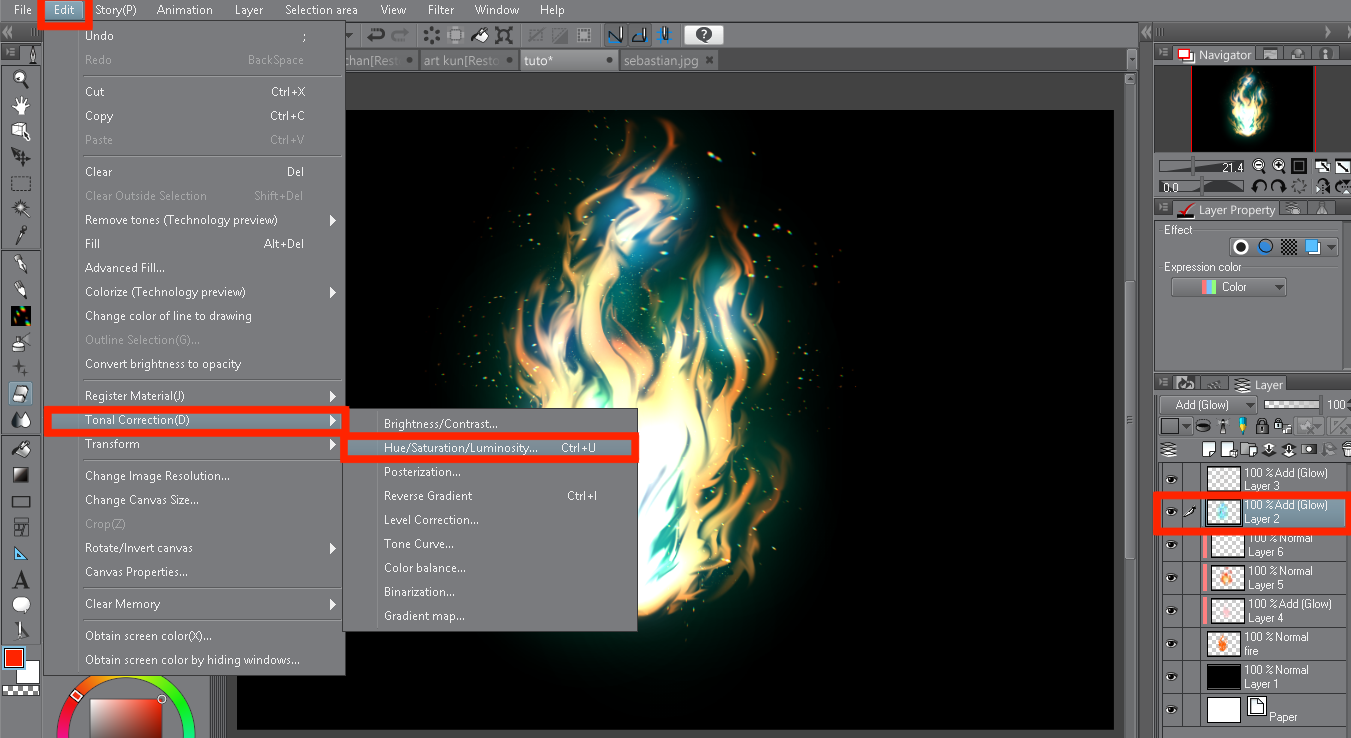Click the red main color swatch

[13, 658]
